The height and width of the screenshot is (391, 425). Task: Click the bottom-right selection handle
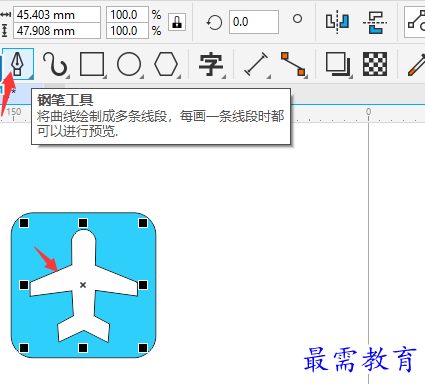143,348
